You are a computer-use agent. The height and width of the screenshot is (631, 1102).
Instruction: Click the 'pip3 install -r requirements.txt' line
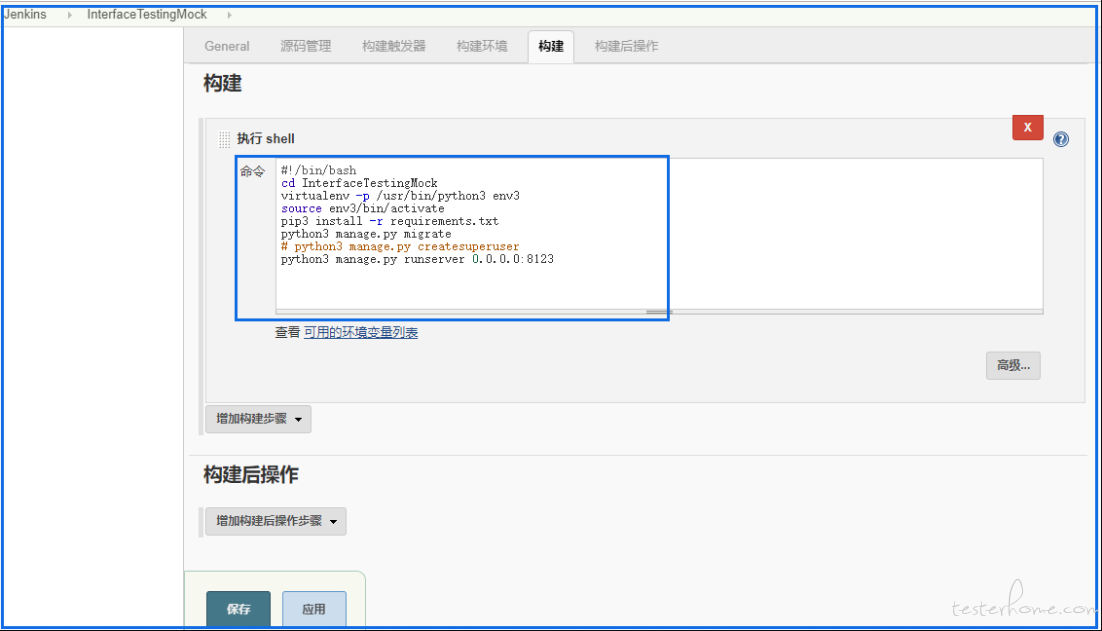point(389,221)
